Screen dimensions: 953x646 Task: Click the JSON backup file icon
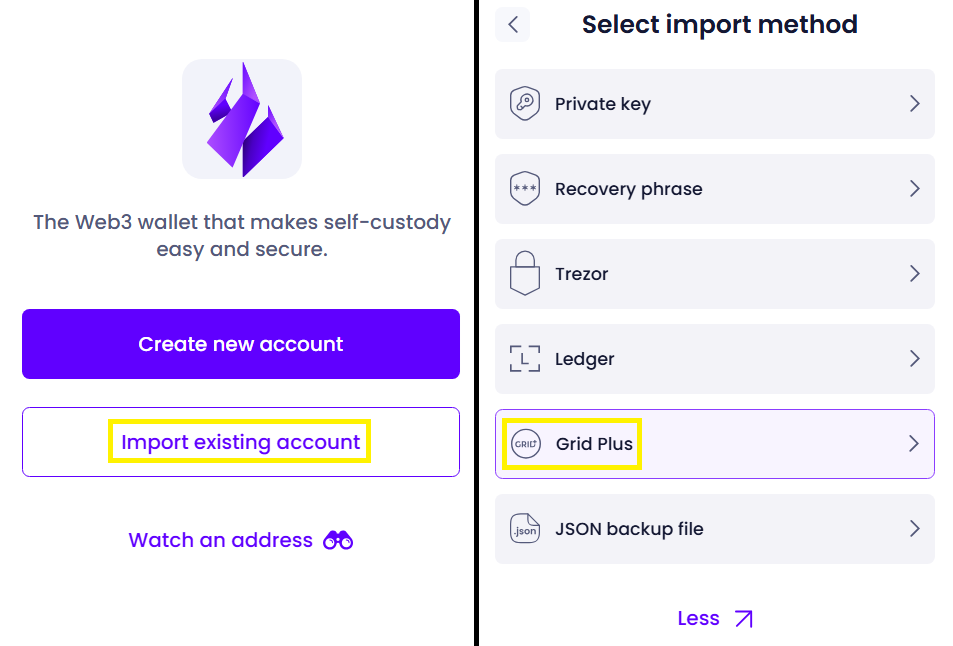(525, 529)
